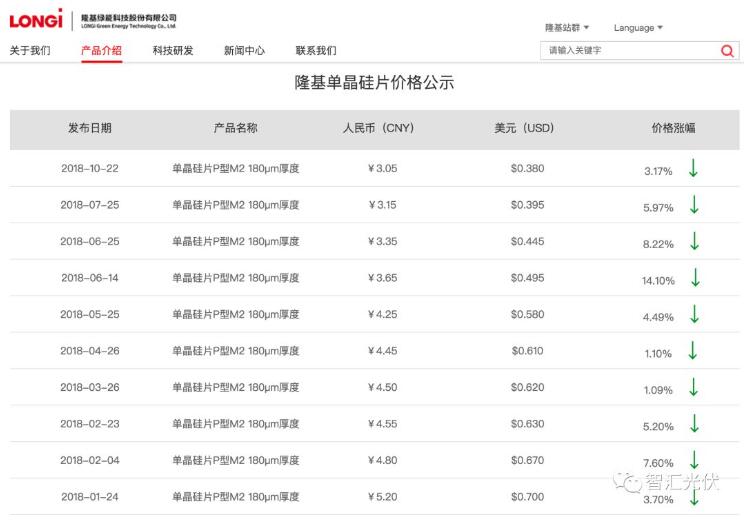Screen dimensions: 749x522
Task: Click the CNY price ¥4.25
Action: (383, 314)
